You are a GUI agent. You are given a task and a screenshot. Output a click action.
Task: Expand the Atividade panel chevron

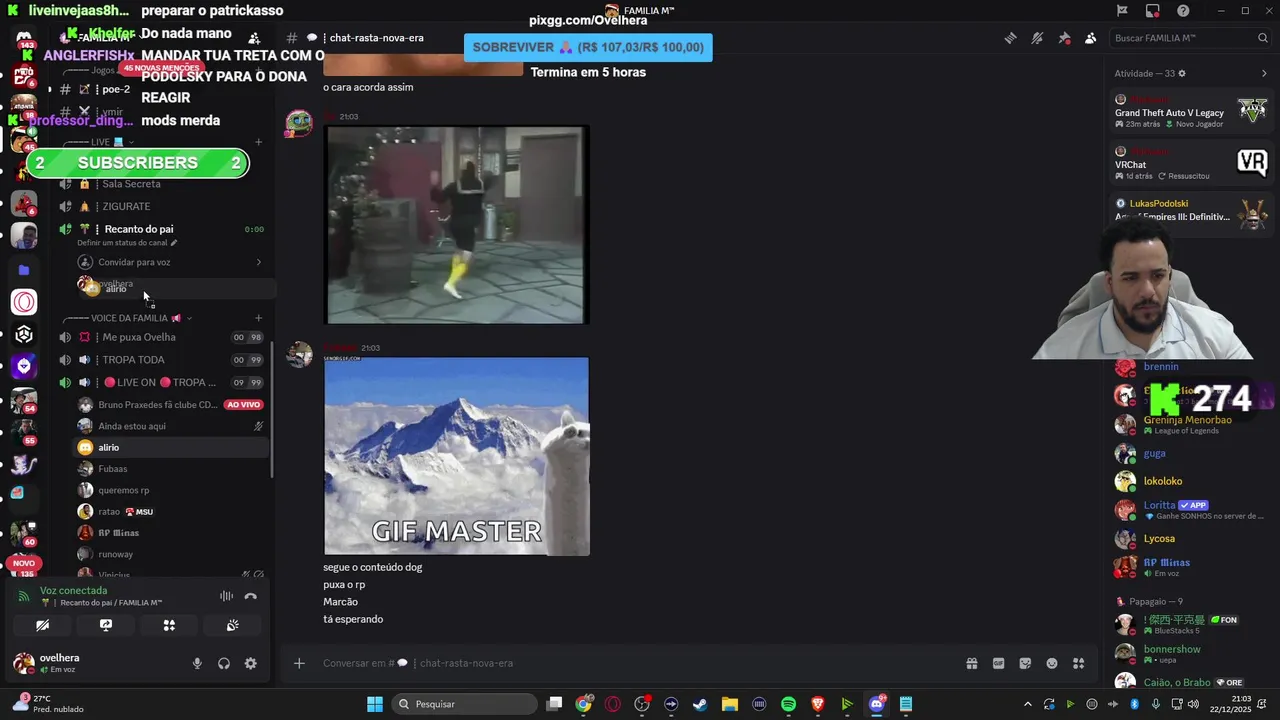[1264, 74]
